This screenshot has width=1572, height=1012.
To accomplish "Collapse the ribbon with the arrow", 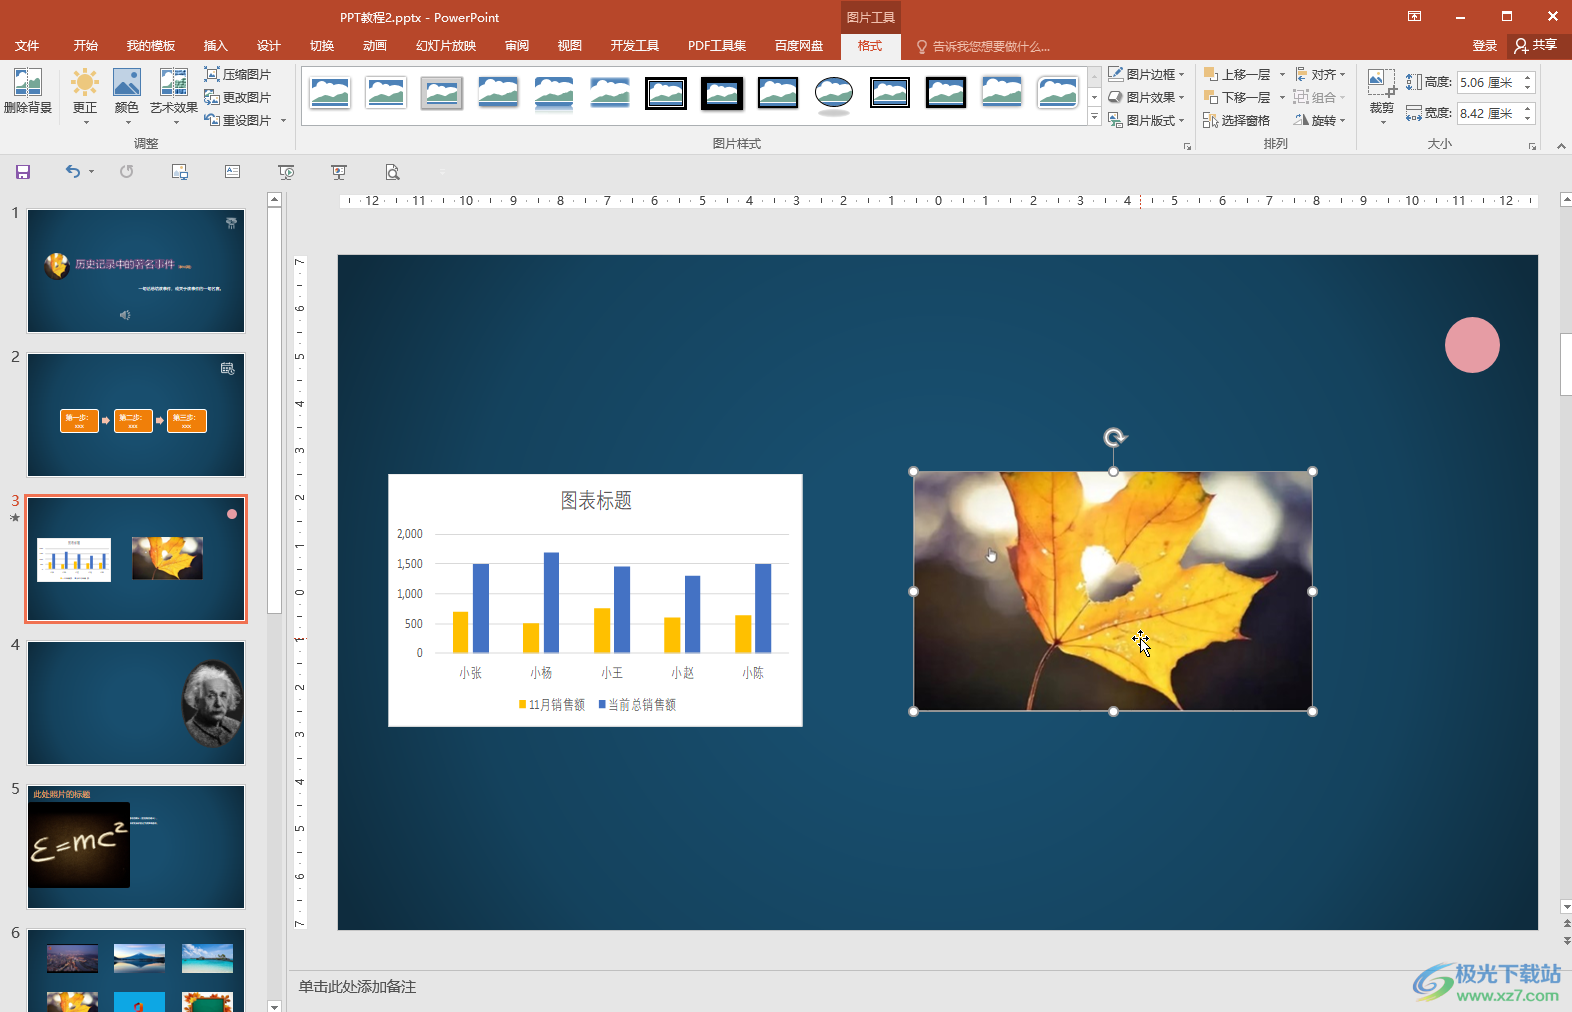I will tap(1561, 146).
